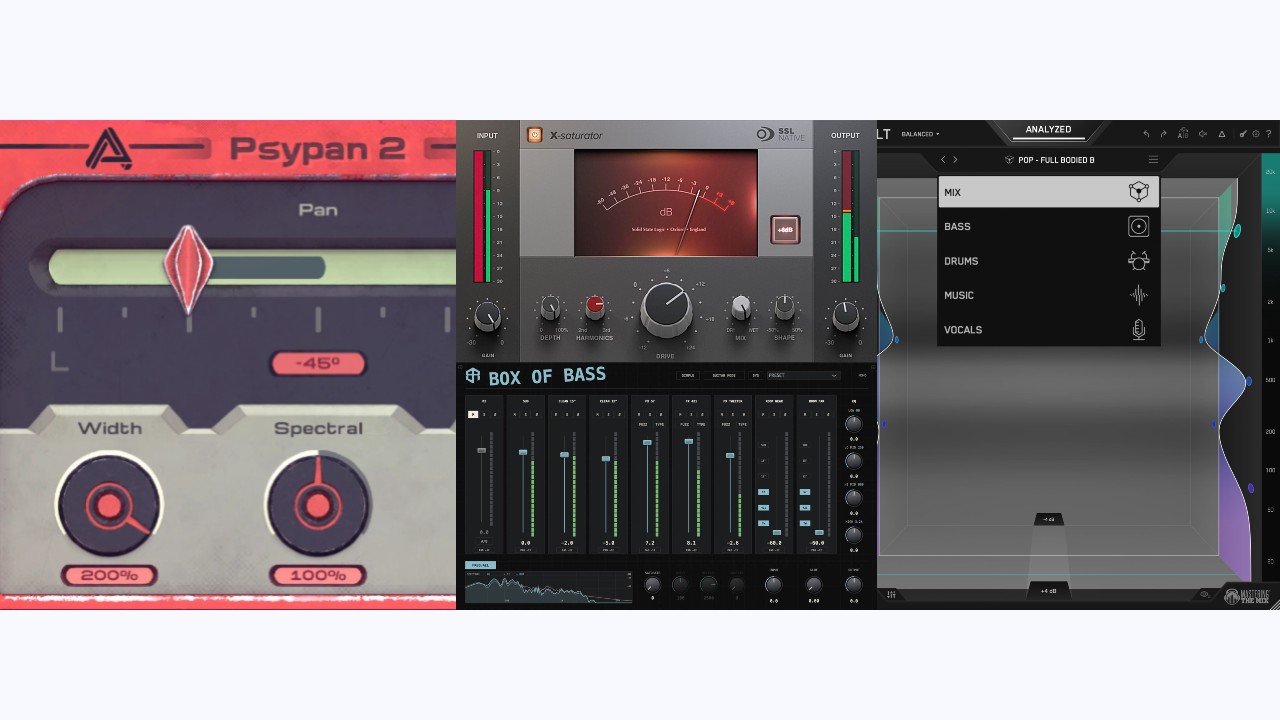Click the DI channel fader handle
1280x720 pixels.
[481, 450]
